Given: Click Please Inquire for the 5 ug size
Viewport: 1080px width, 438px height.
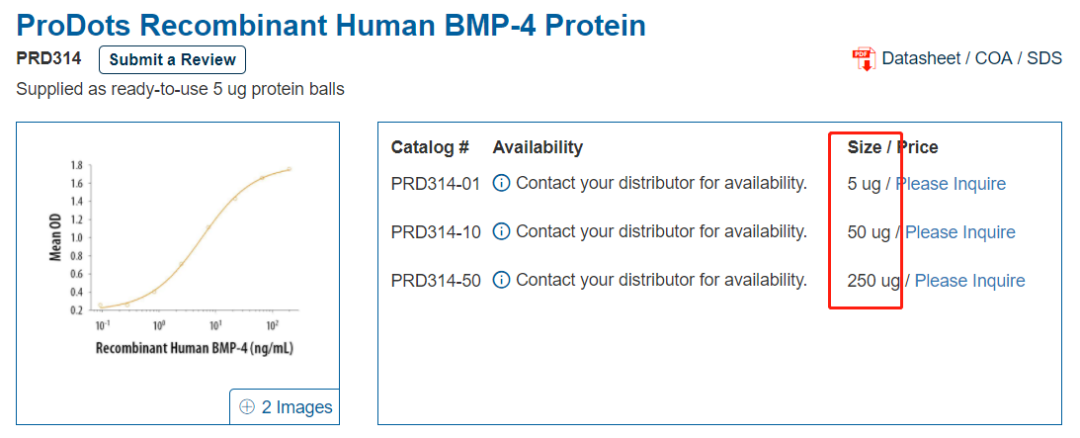Looking at the screenshot, I should click(950, 184).
